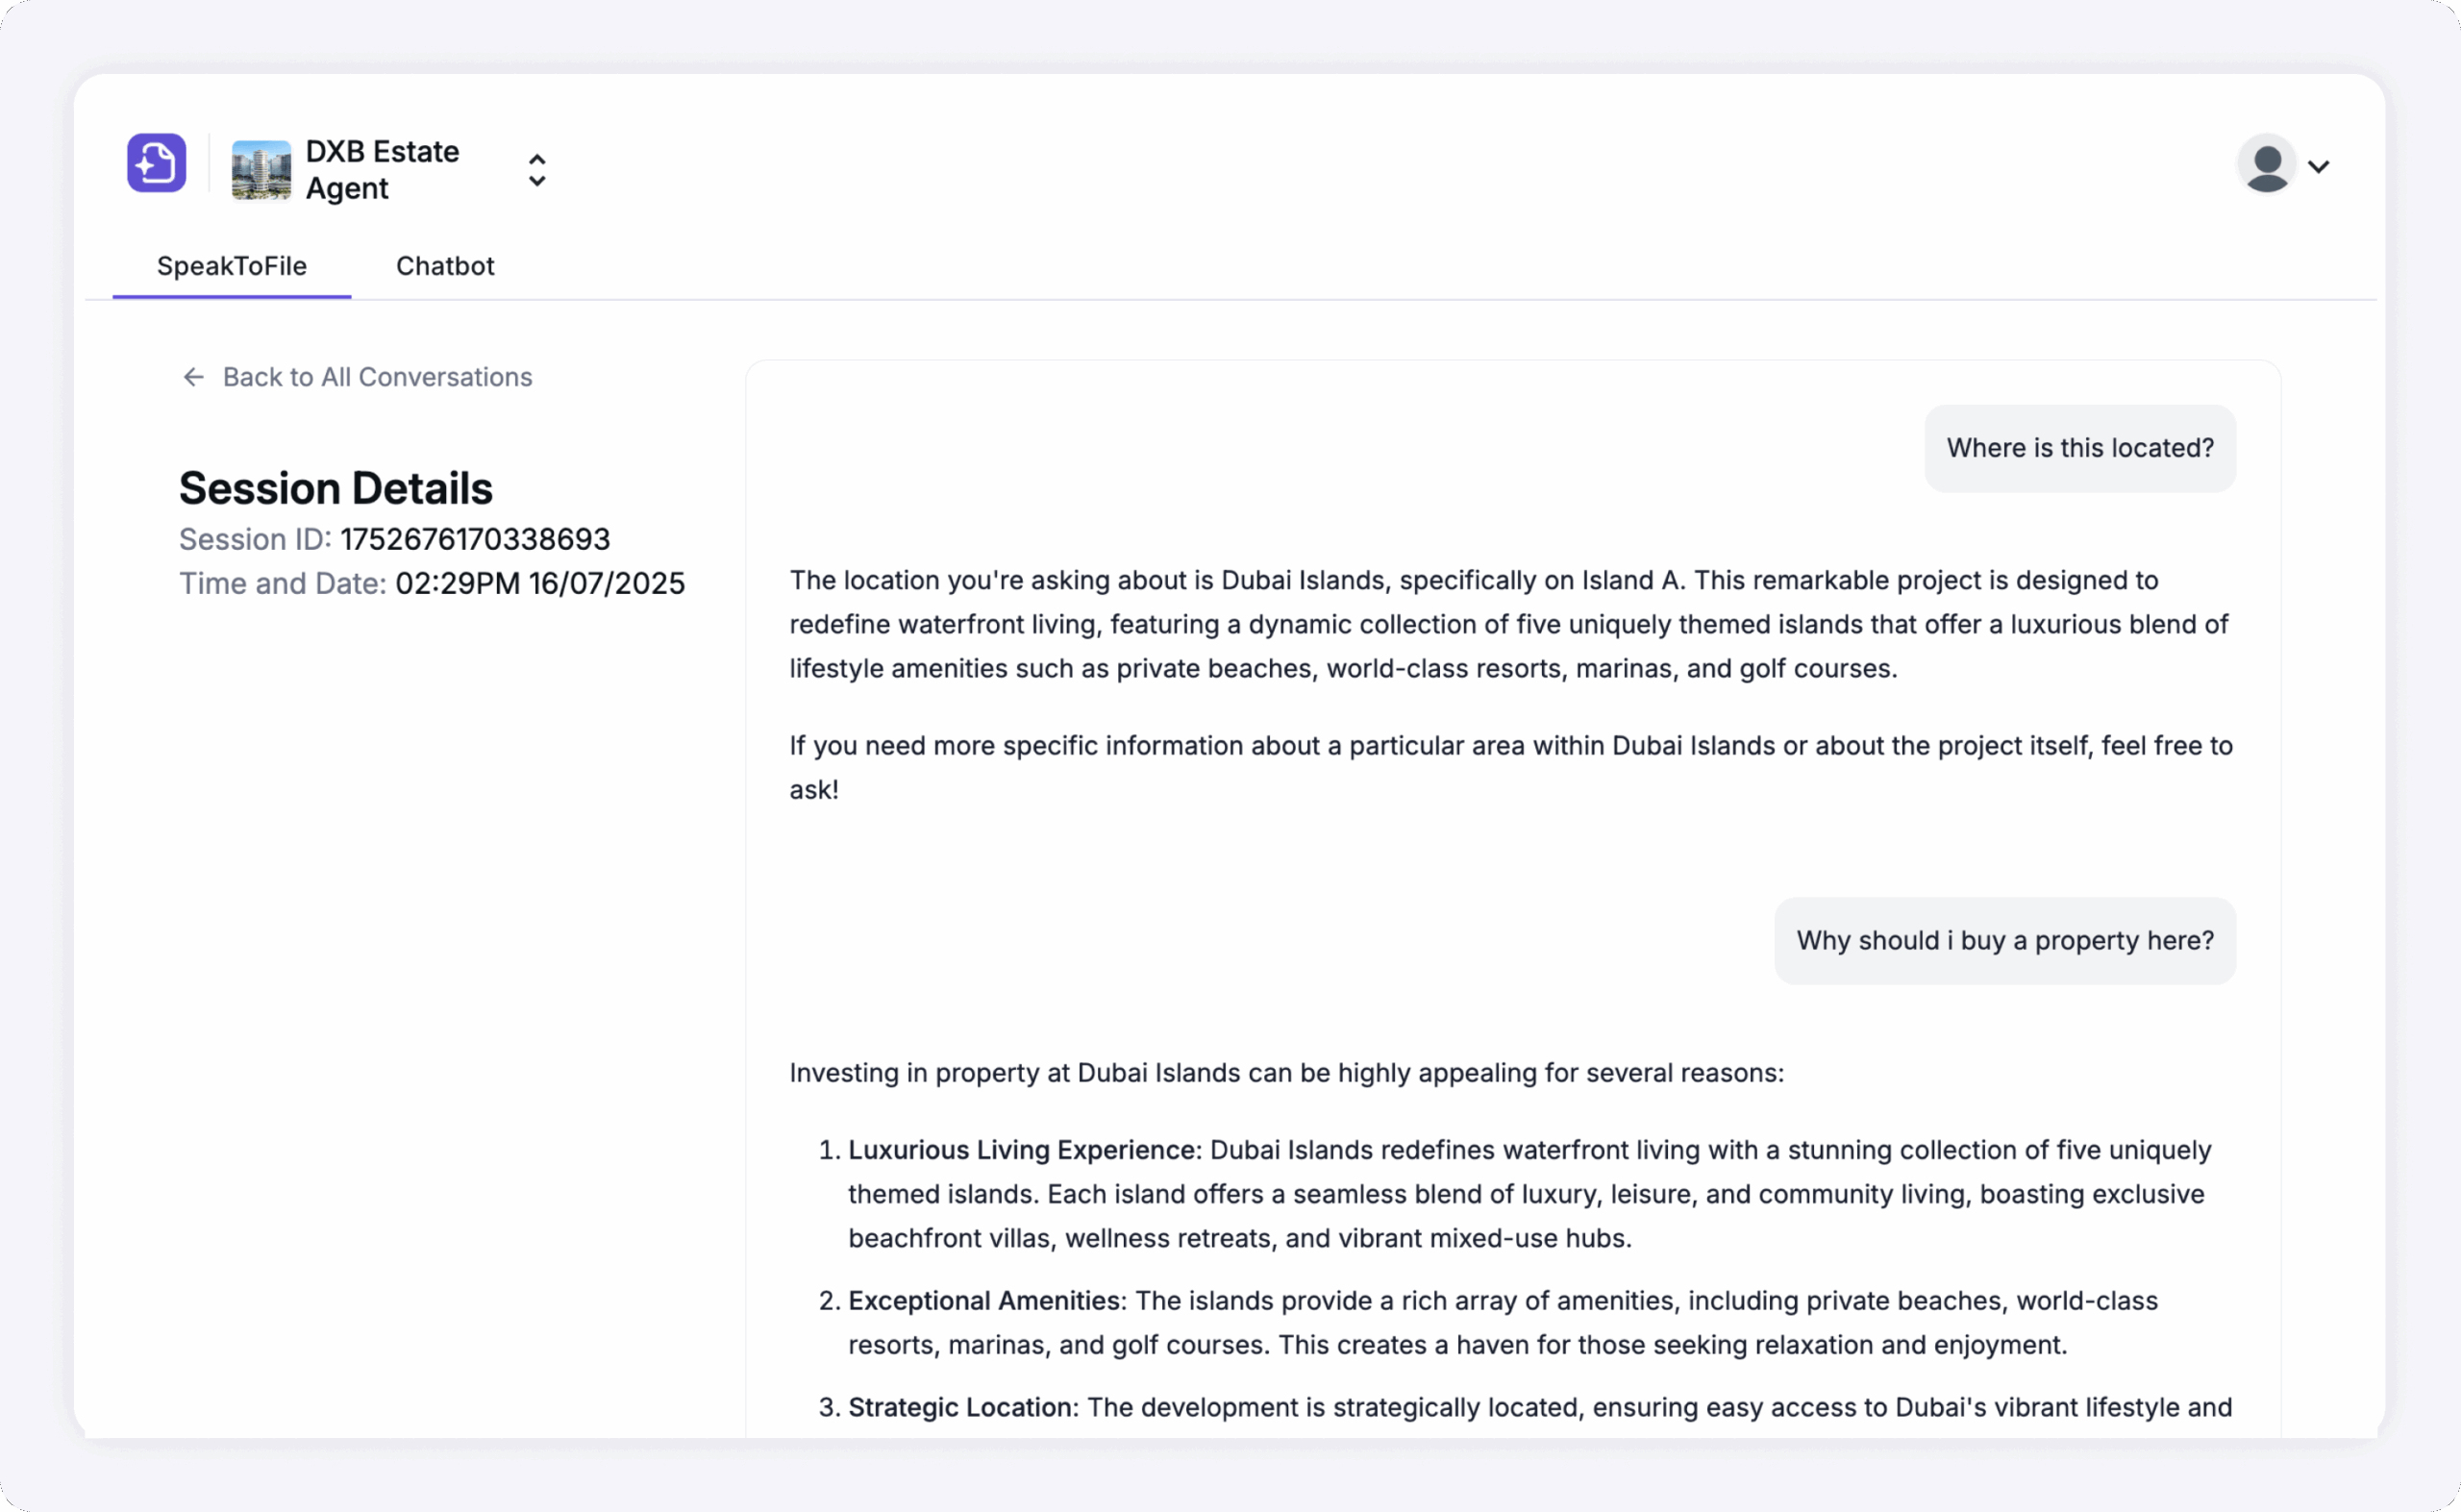2461x1512 pixels.
Task: Click the Strategic Location list item
Action: 1527,1408
